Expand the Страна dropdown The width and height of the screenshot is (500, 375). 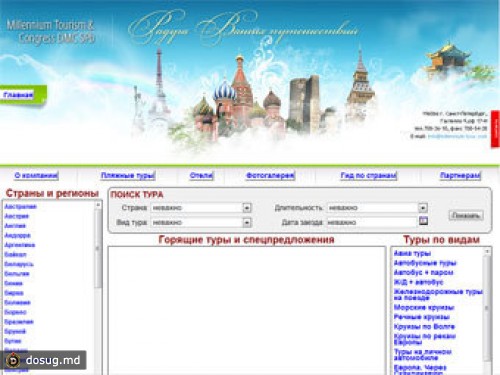(x=247, y=208)
